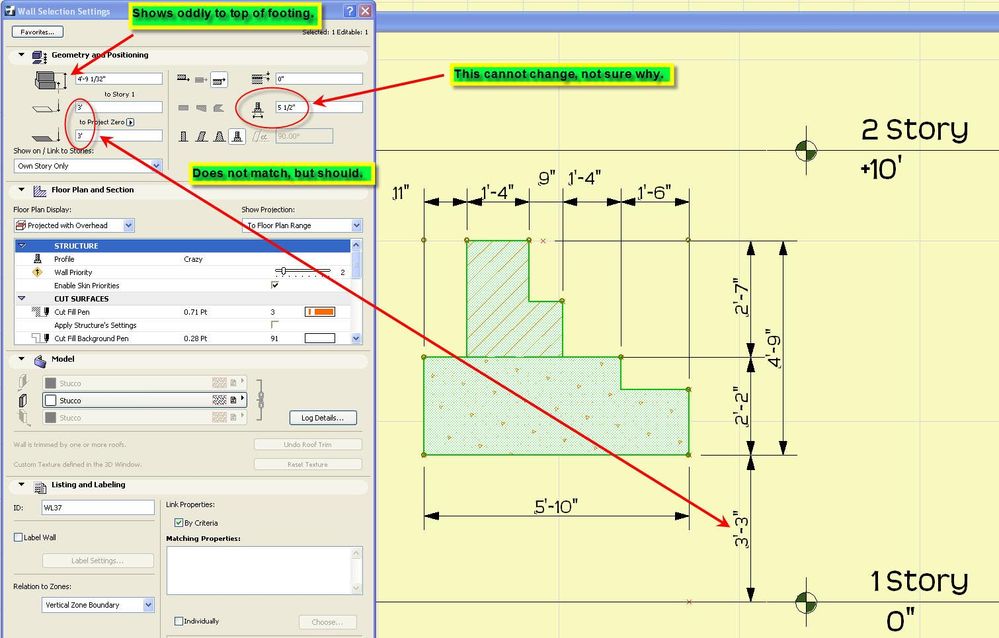The width and height of the screenshot is (999, 638).
Task: Toggle the material link chain icon
Action: pyautogui.click(x=259, y=400)
